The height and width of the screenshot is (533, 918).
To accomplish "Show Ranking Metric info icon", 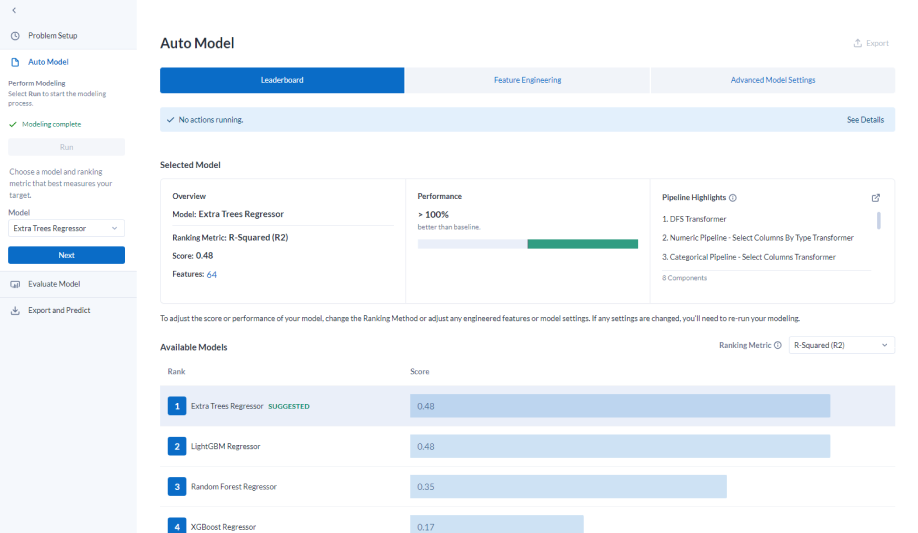I will coord(777,346).
